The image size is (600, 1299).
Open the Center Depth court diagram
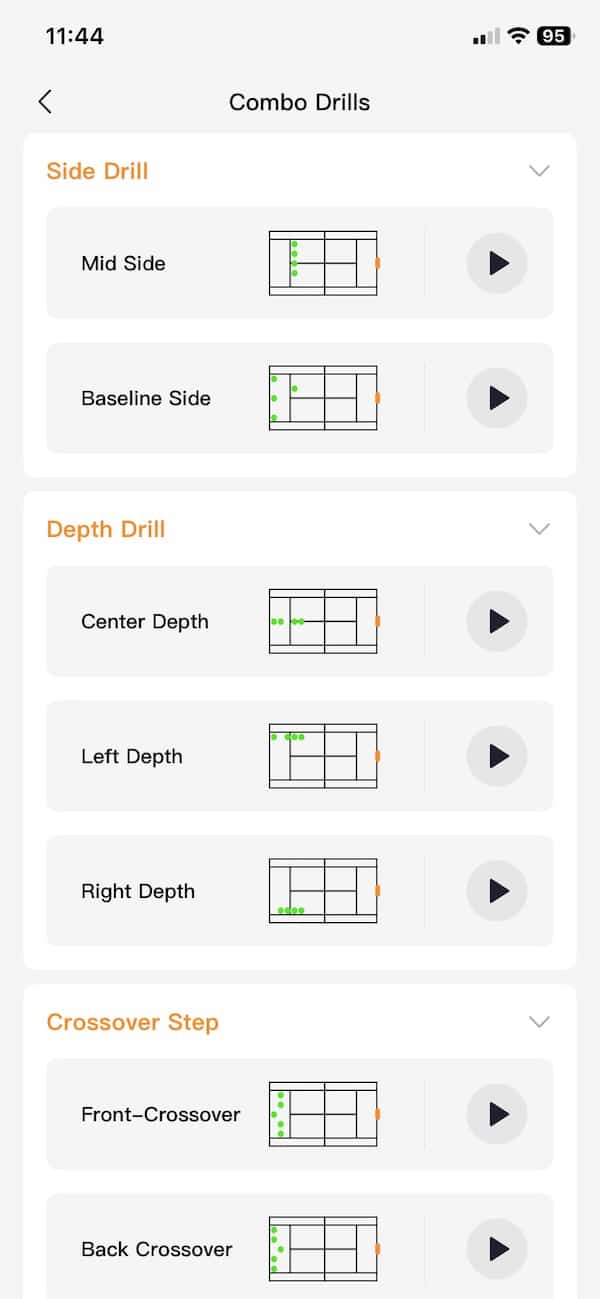coord(325,621)
